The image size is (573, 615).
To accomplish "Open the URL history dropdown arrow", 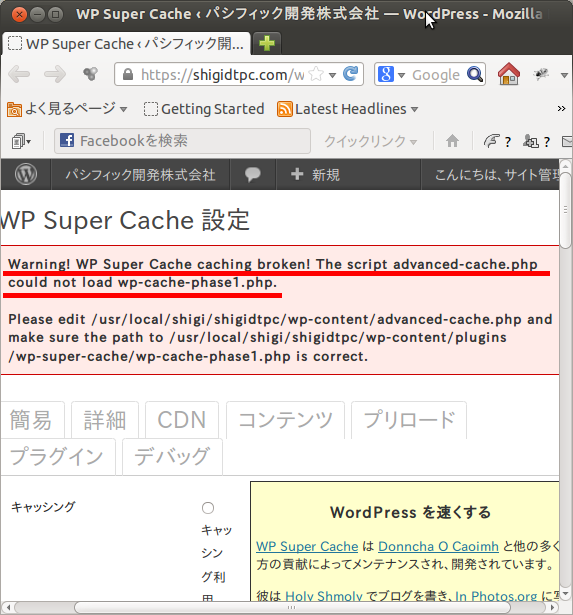I will click(333, 75).
